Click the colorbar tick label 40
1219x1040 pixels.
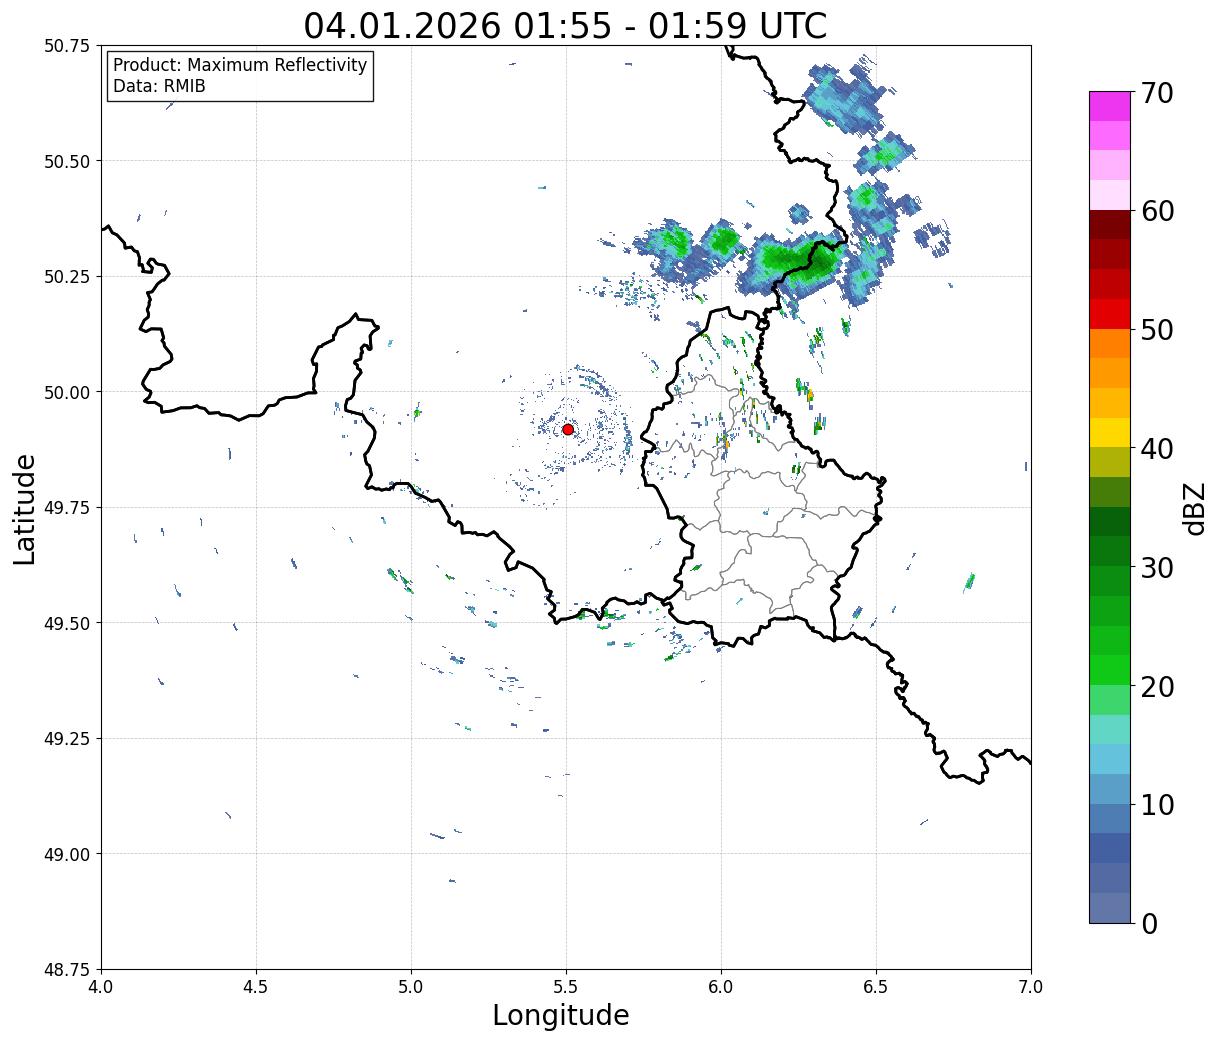point(1156,449)
